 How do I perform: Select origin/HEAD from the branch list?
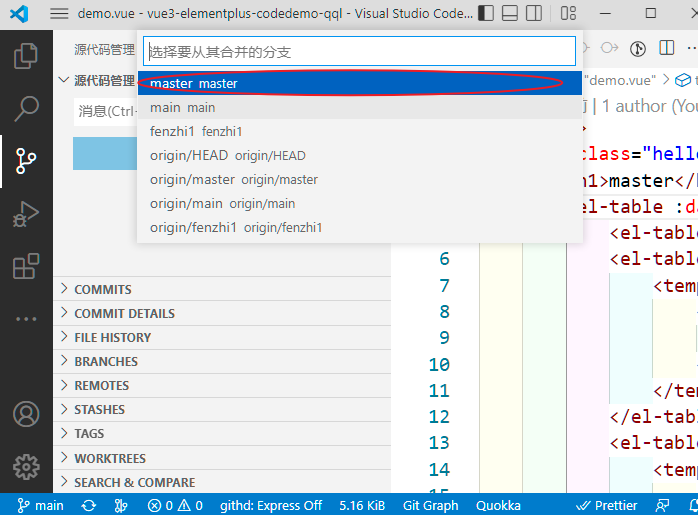[360, 155]
